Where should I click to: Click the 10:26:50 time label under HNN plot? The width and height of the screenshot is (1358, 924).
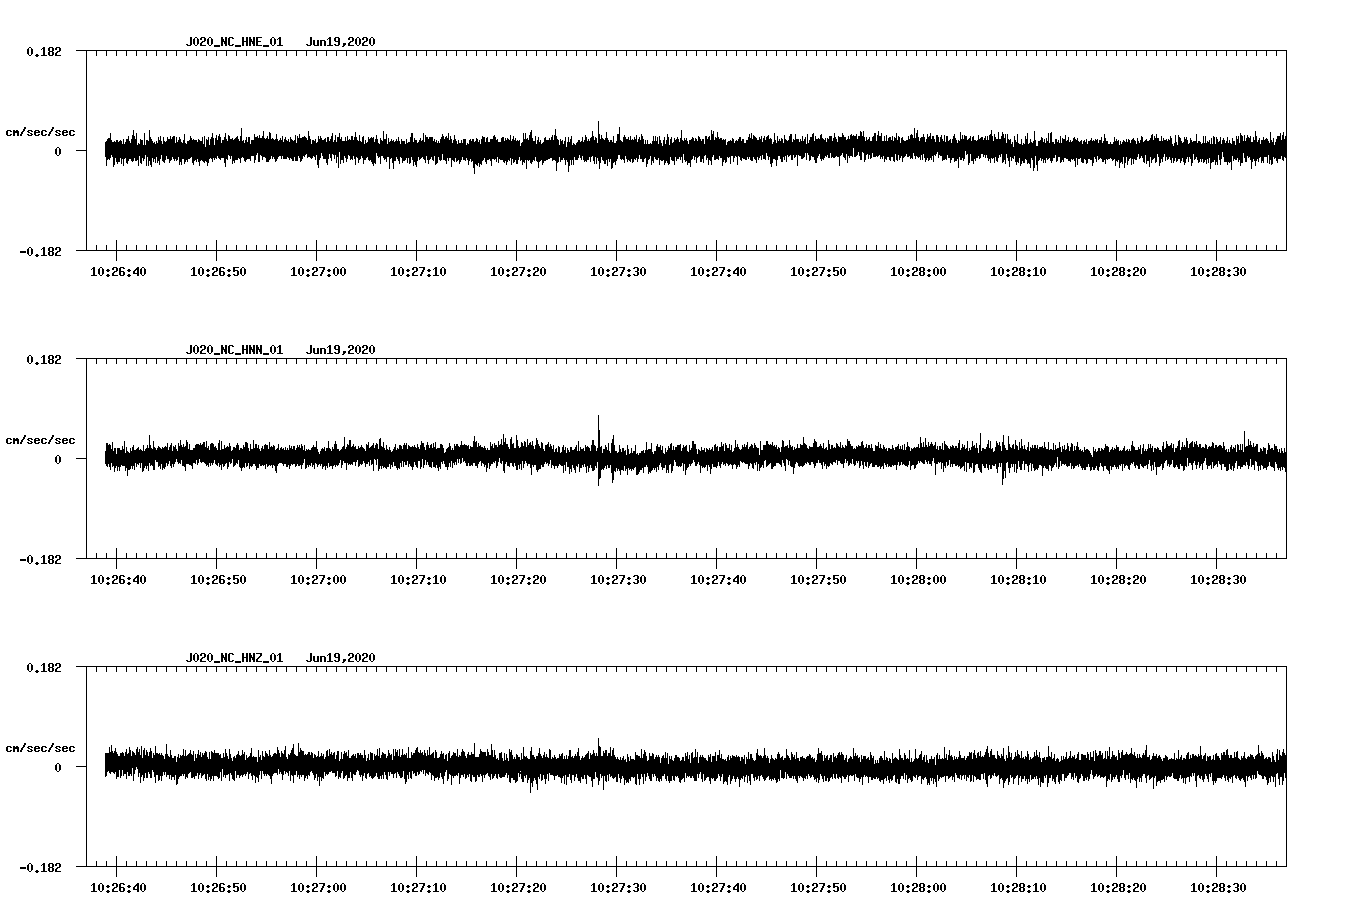(x=218, y=580)
